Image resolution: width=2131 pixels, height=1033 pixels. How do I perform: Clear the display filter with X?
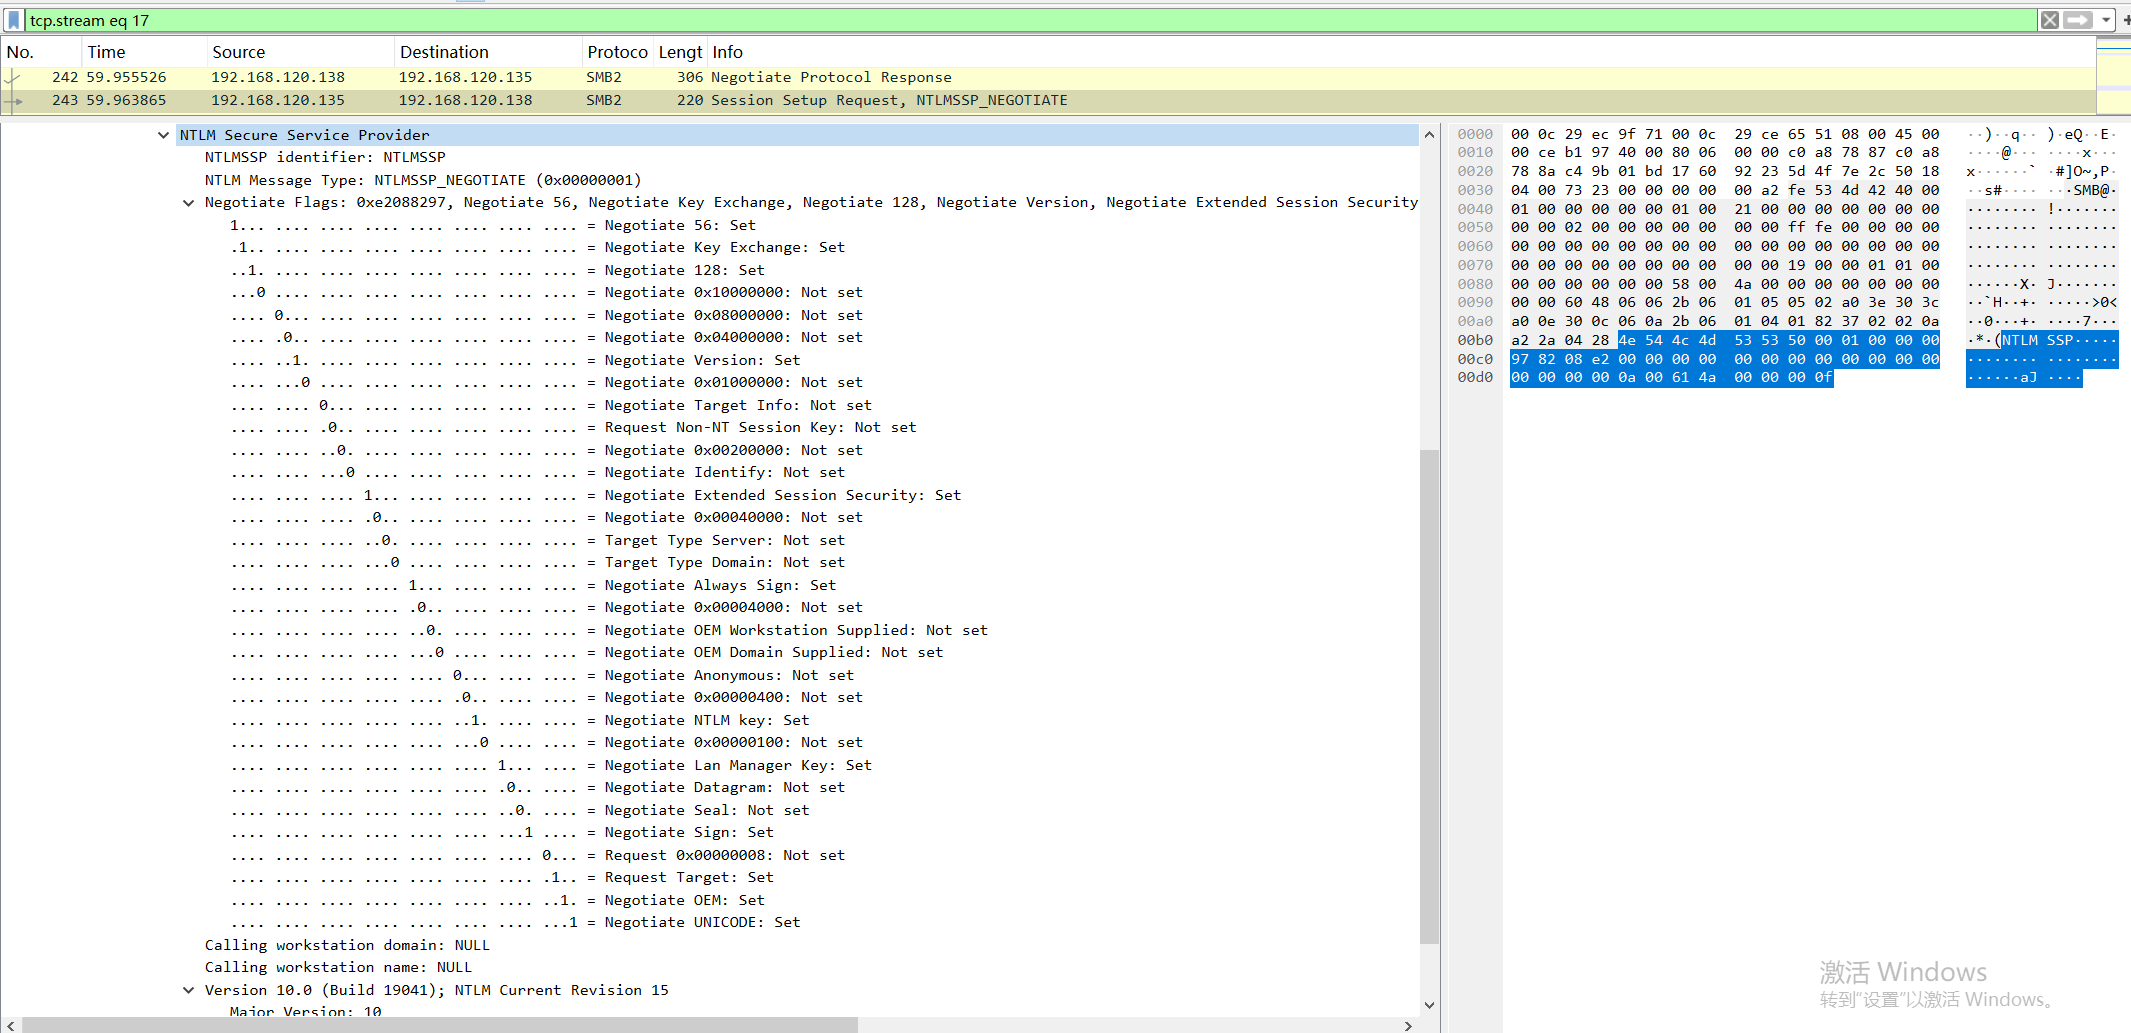2049,20
